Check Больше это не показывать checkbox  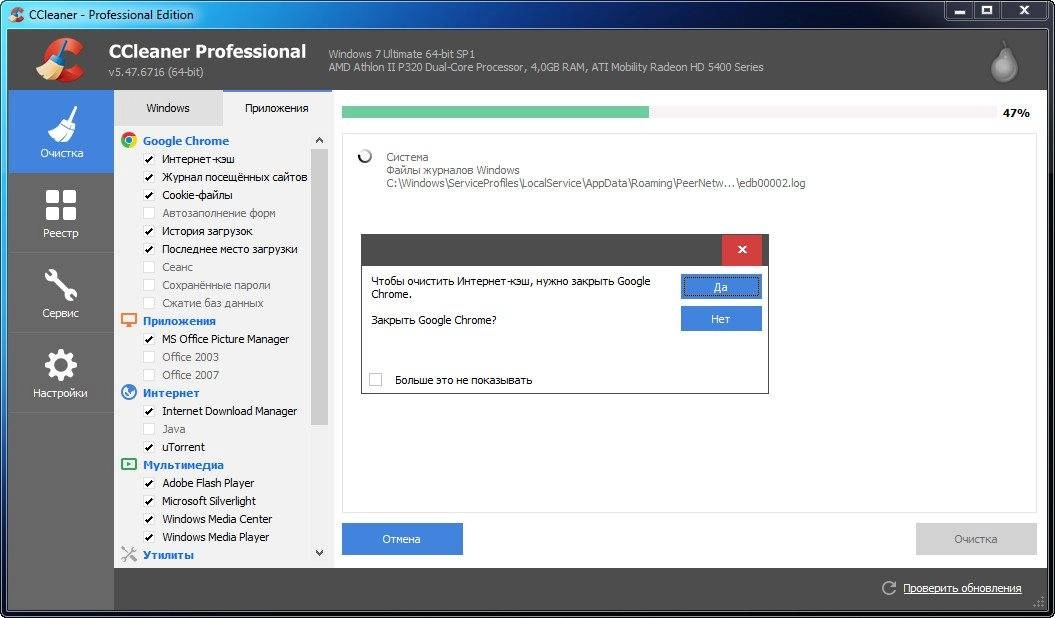point(375,380)
